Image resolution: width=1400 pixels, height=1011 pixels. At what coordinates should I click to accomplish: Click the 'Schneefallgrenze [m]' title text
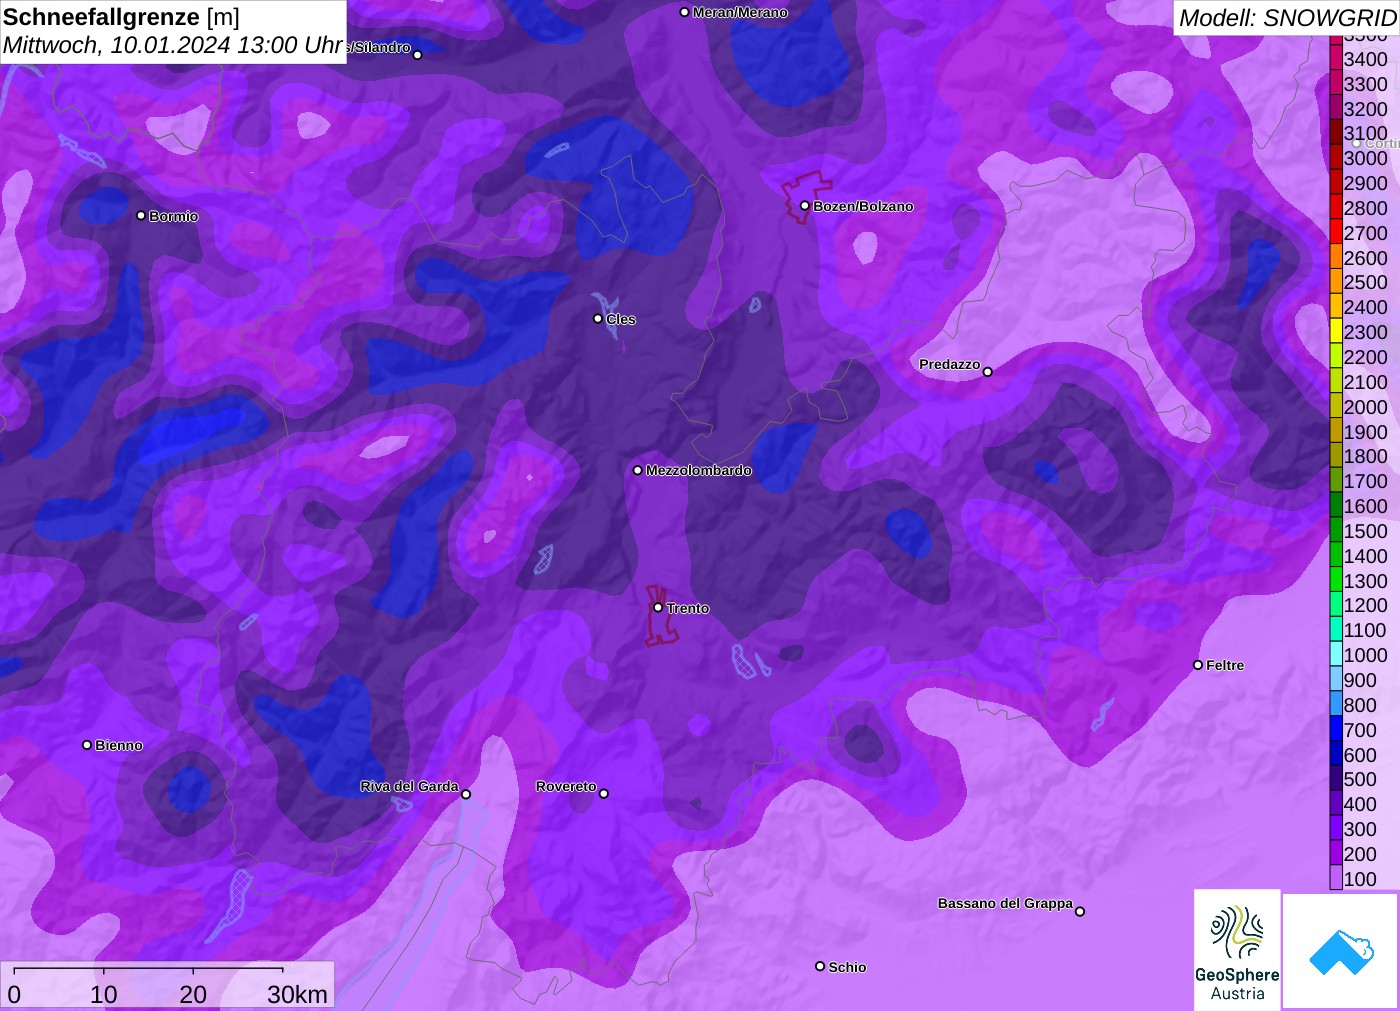(x=121, y=17)
